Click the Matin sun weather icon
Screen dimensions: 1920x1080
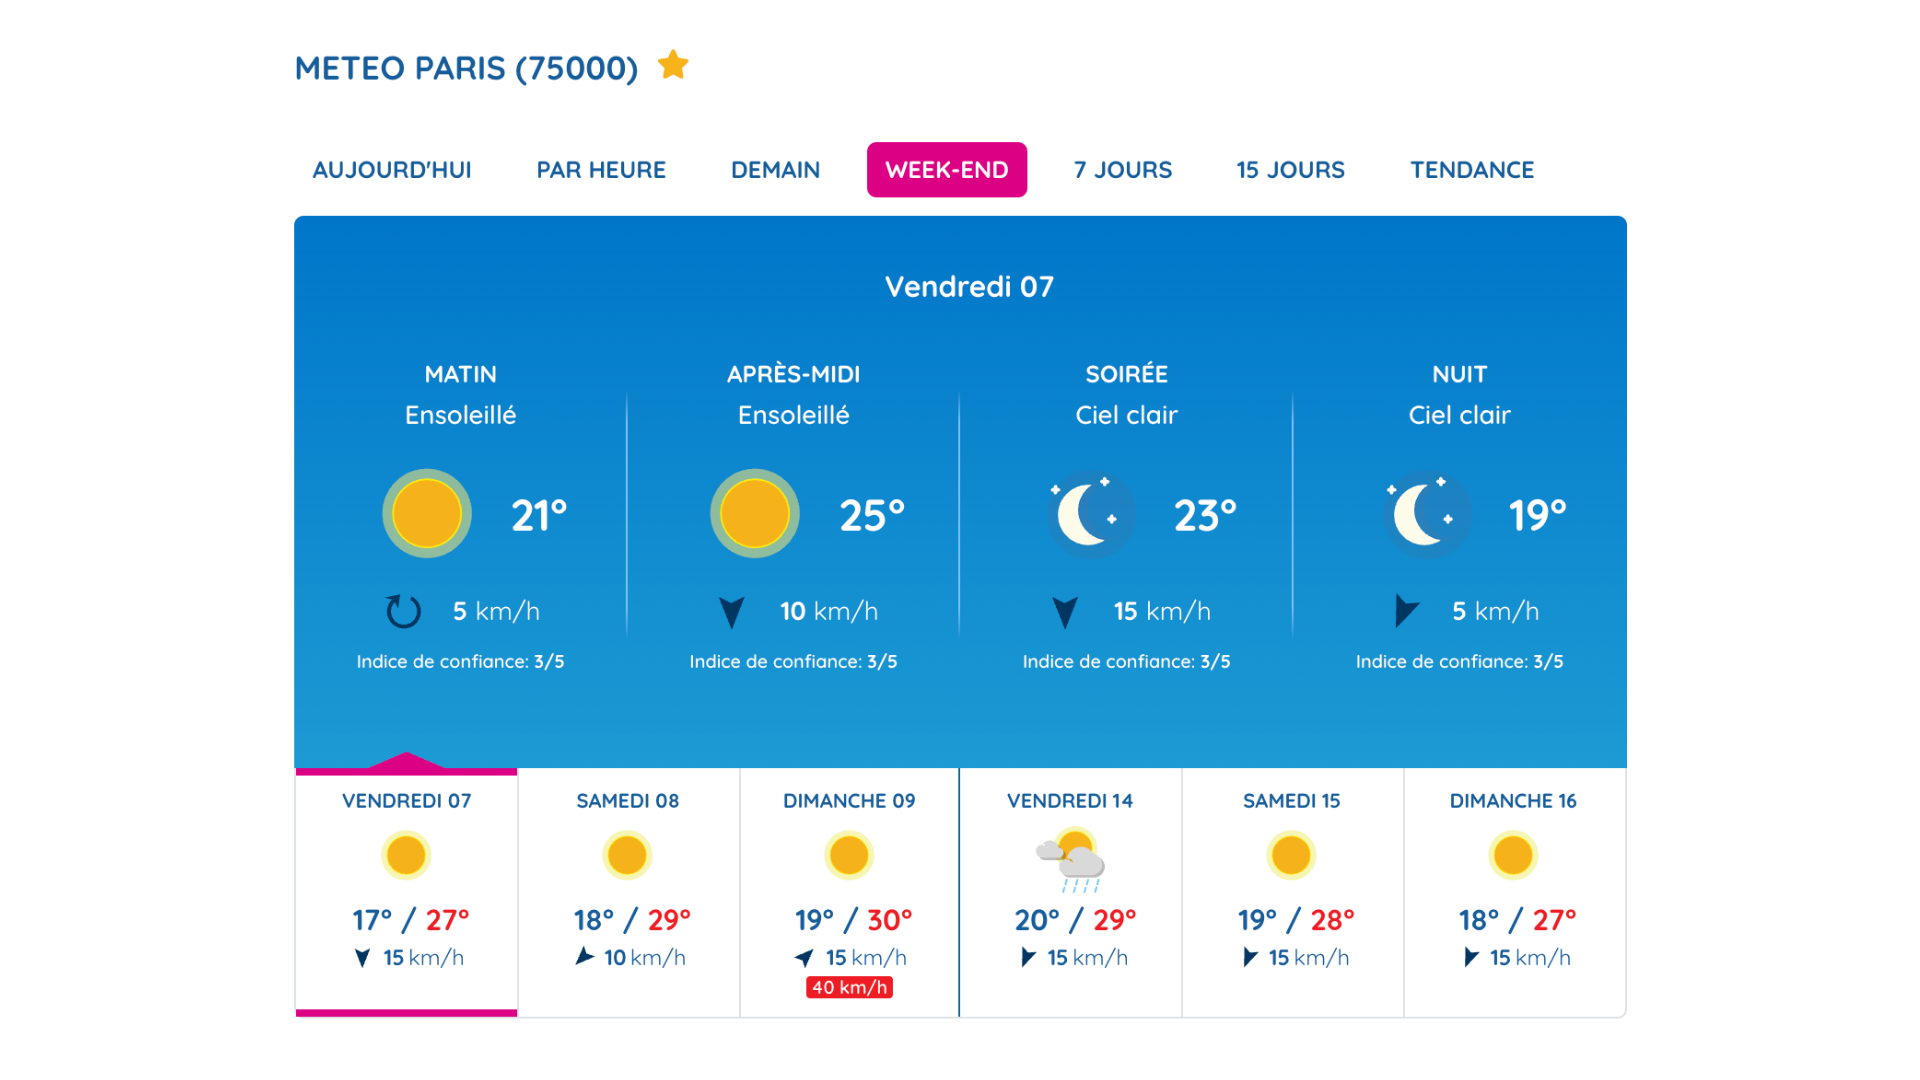[x=427, y=513]
